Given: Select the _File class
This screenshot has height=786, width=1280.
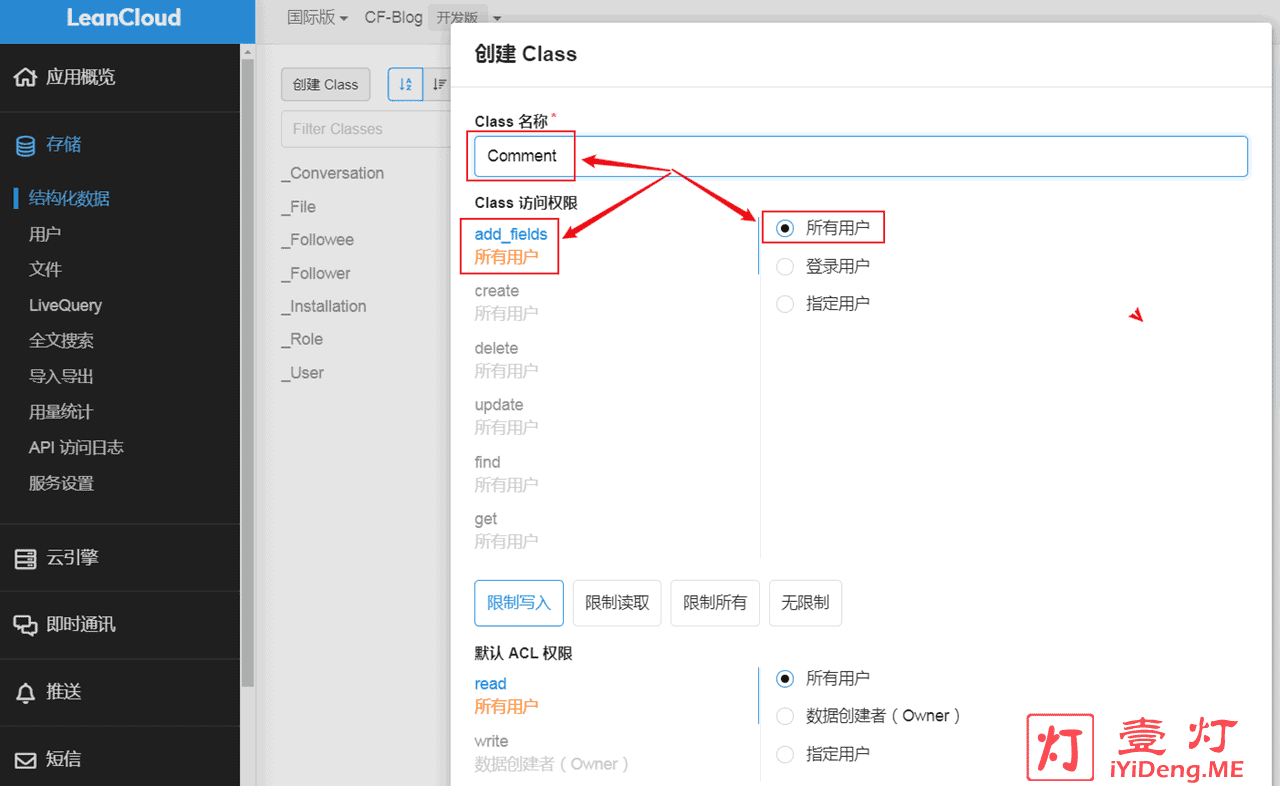Looking at the screenshot, I should coord(299,207).
